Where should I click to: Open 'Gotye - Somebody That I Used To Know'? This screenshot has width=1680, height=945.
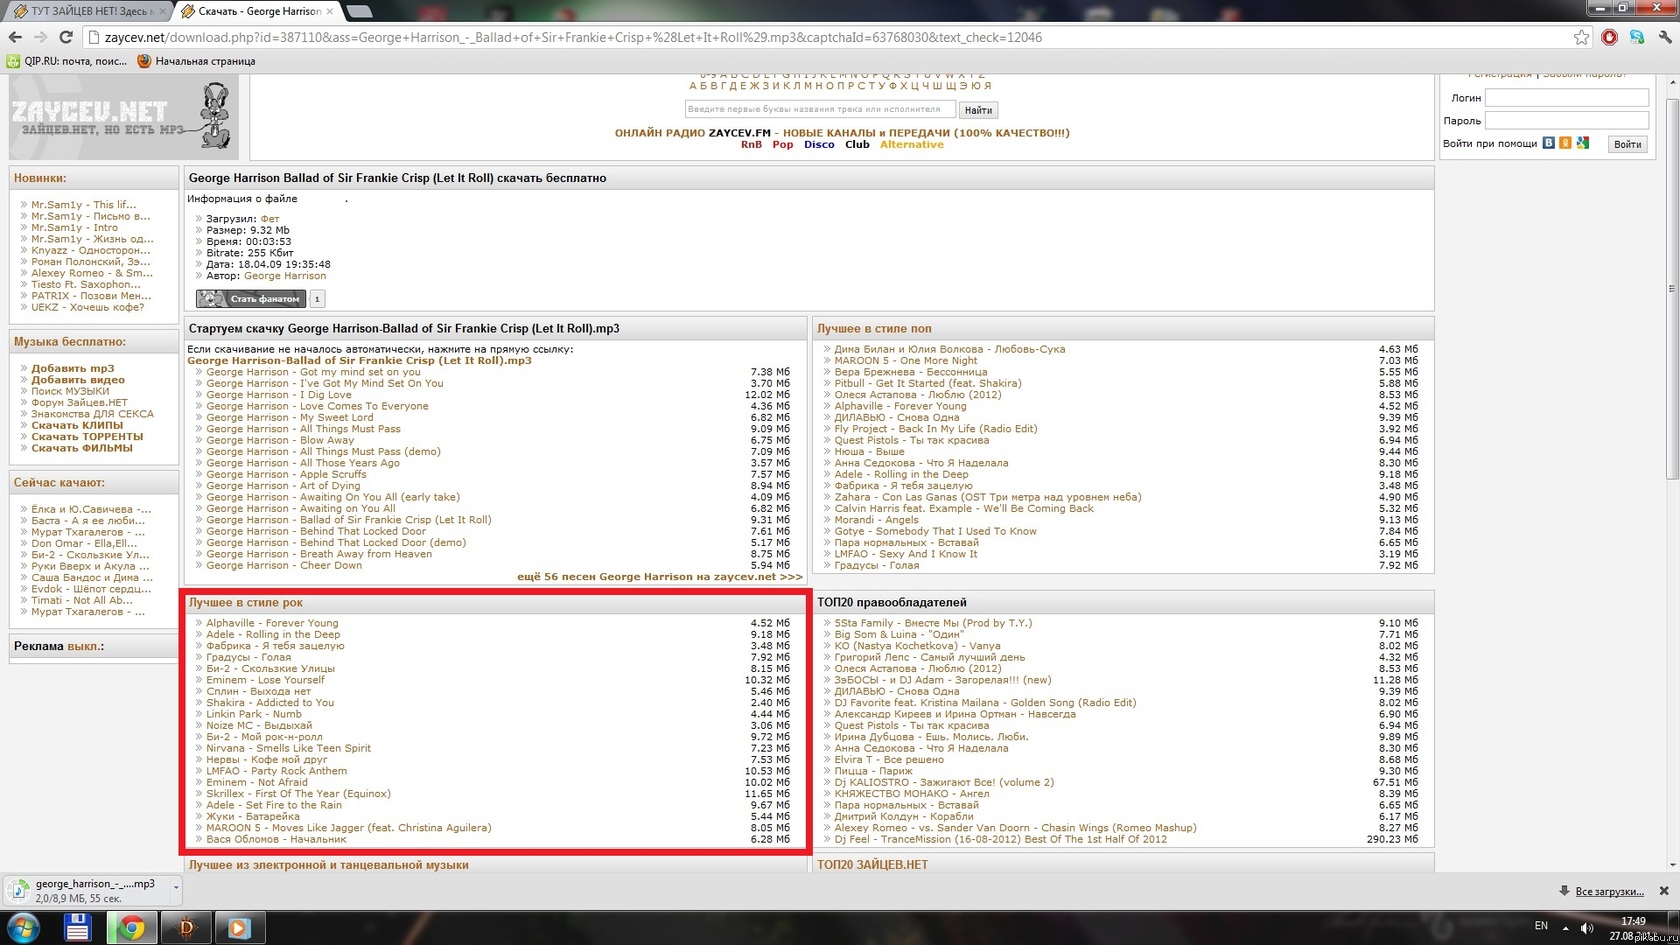[x=935, y=532]
